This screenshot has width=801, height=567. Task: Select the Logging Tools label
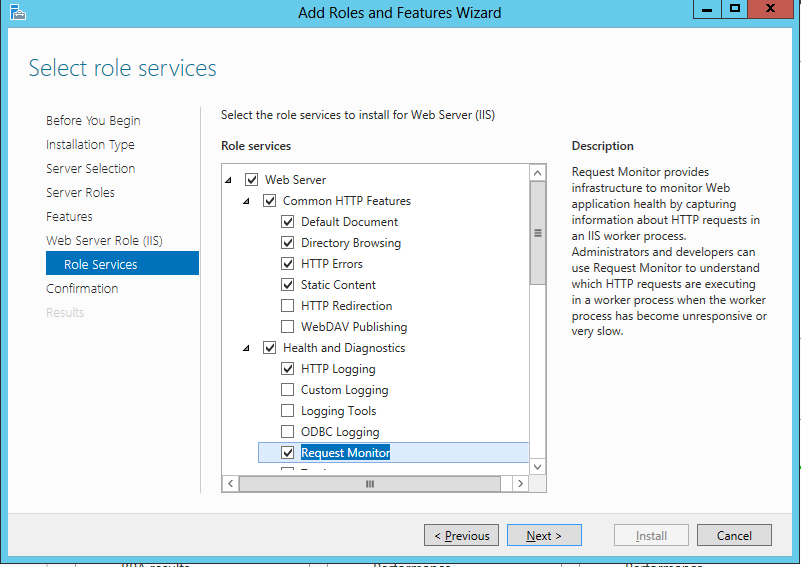(x=338, y=411)
